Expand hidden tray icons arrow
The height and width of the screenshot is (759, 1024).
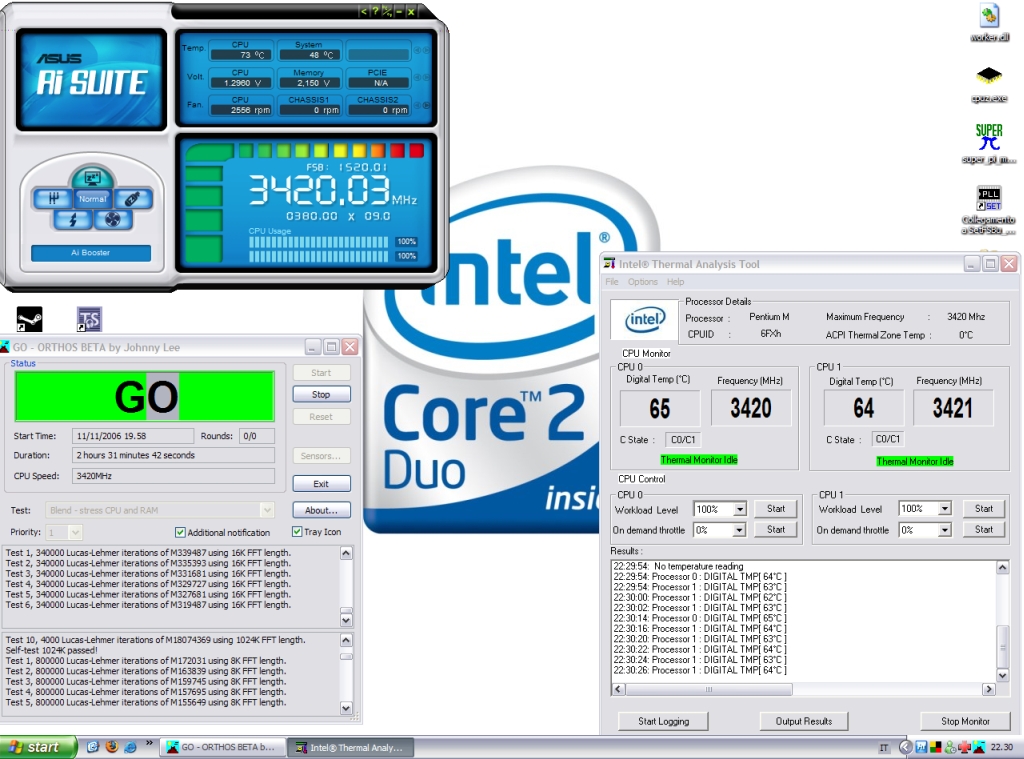point(905,747)
